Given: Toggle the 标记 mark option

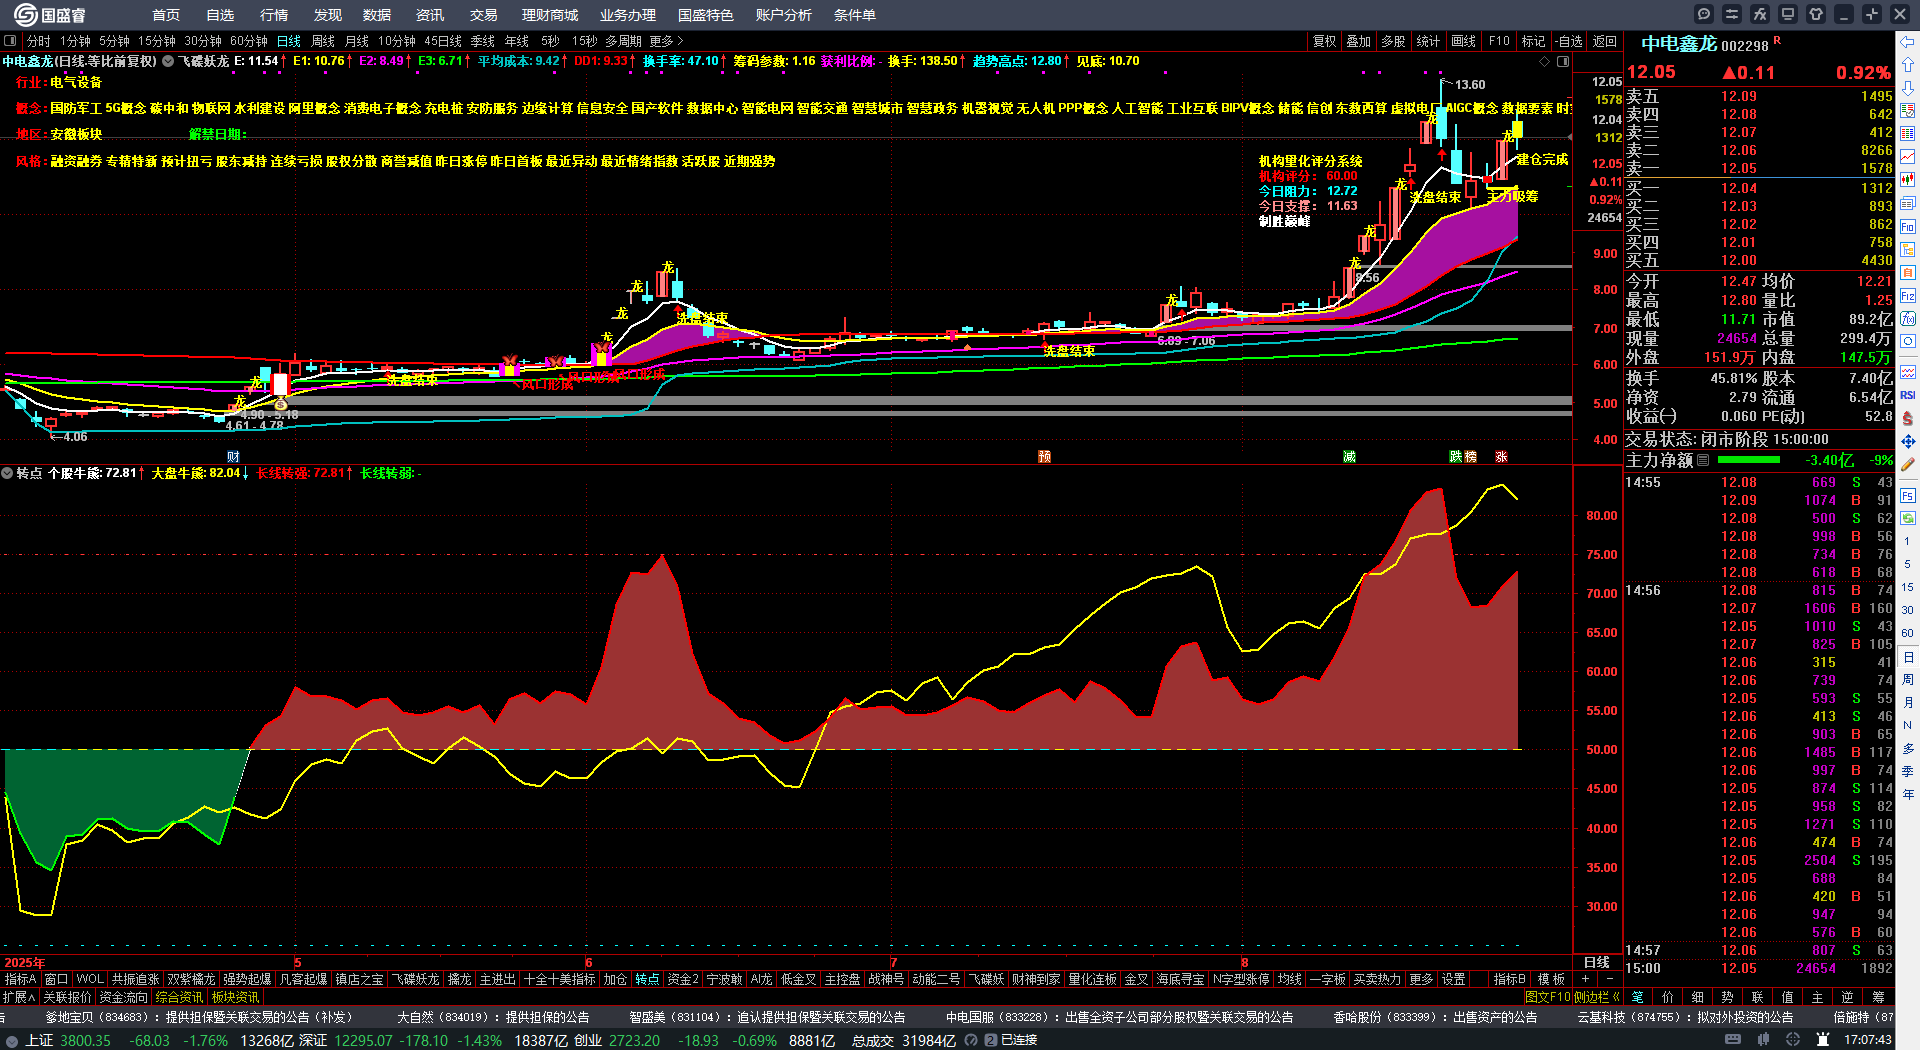Looking at the screenshot, I should (1533, 41).
